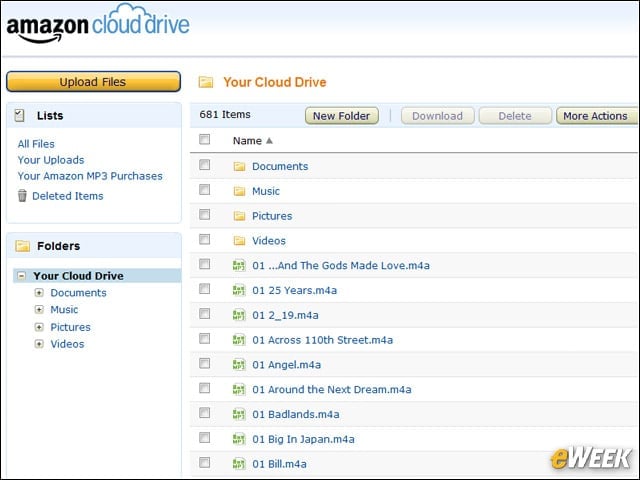The image size is (640, 480).
Task: Expand the Pictures node in folder tree
Action: (x=39, y=327)
